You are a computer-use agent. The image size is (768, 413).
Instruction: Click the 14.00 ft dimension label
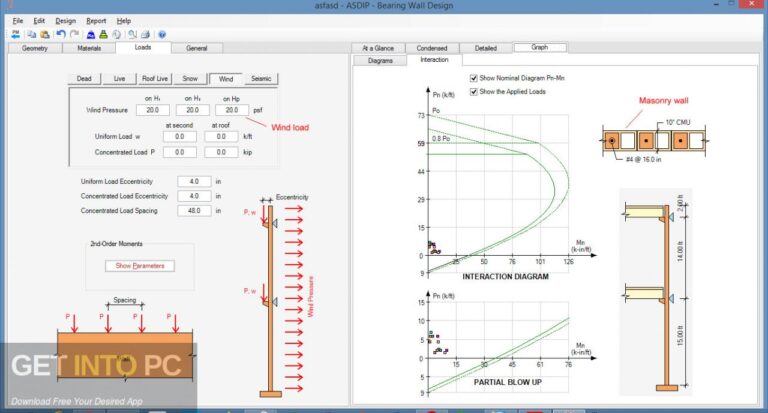(x=680, y=253)
